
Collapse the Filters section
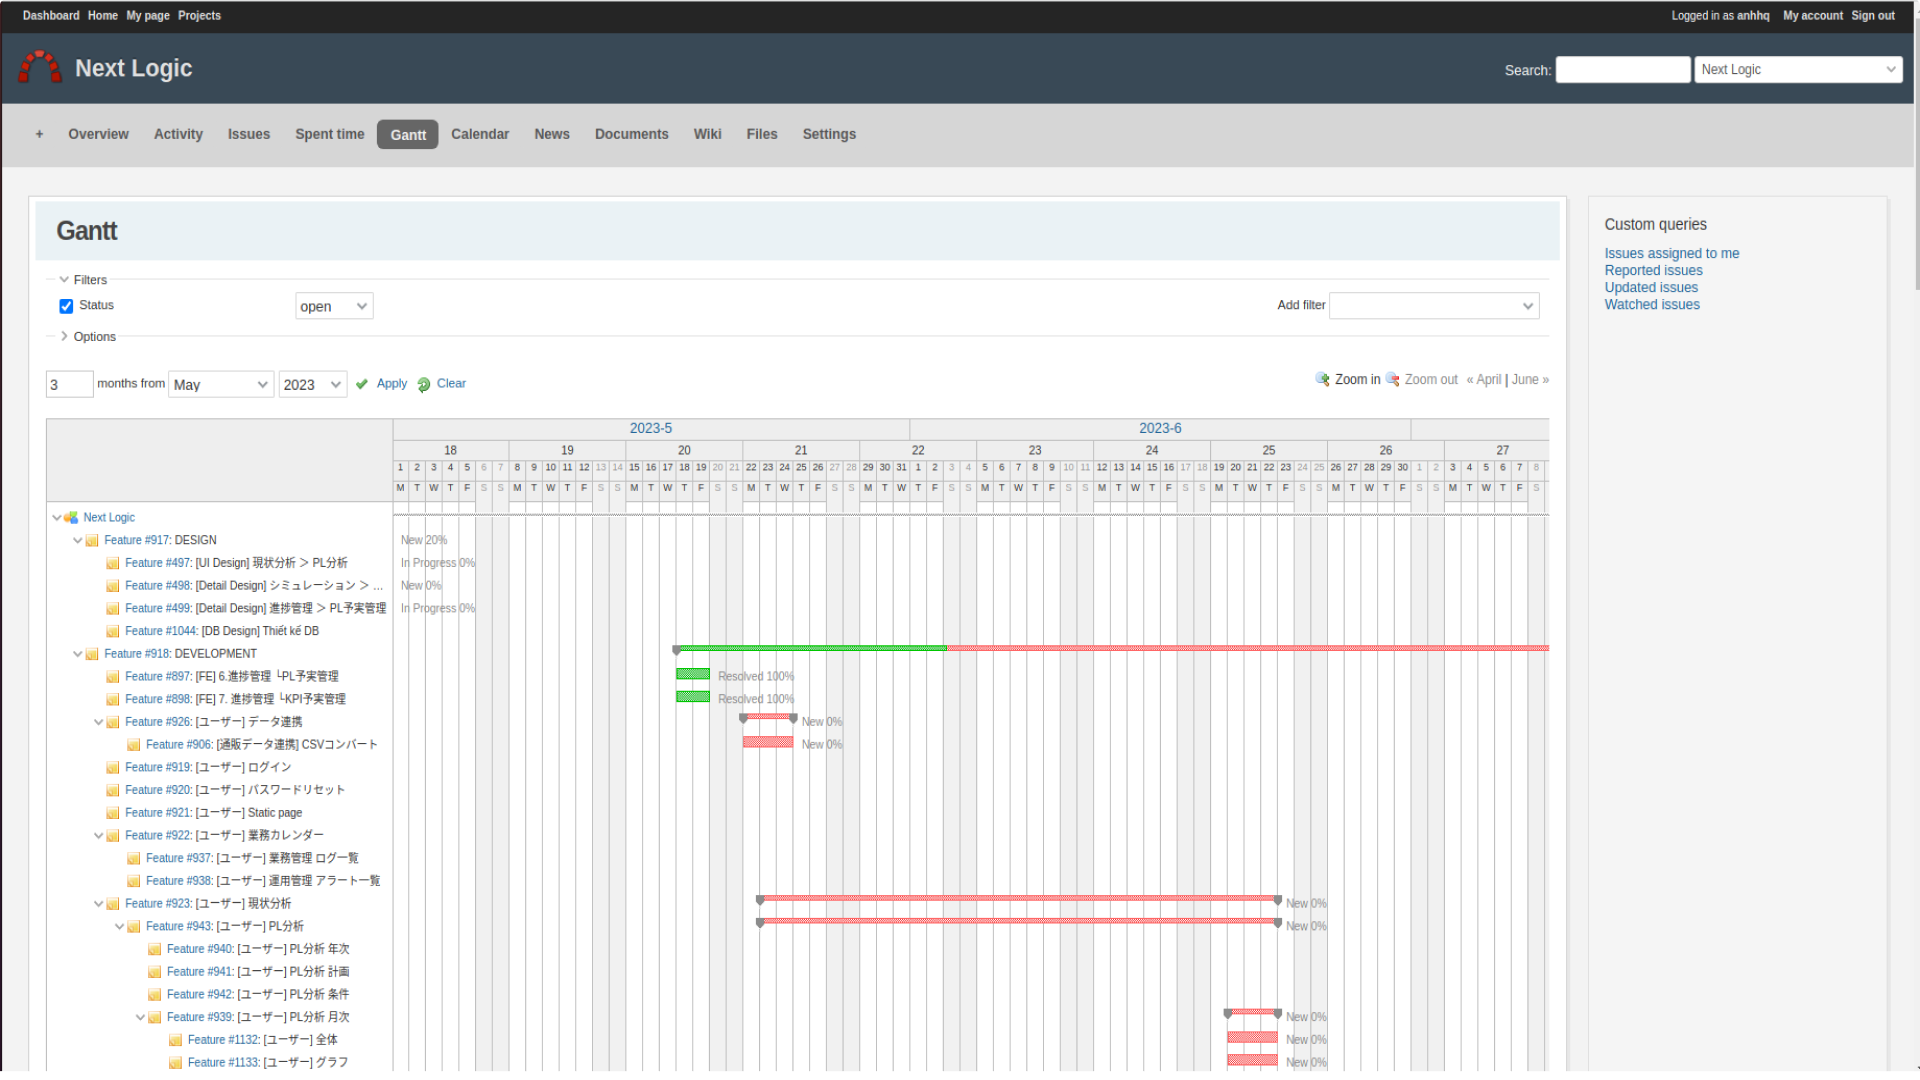pos(64,280)
